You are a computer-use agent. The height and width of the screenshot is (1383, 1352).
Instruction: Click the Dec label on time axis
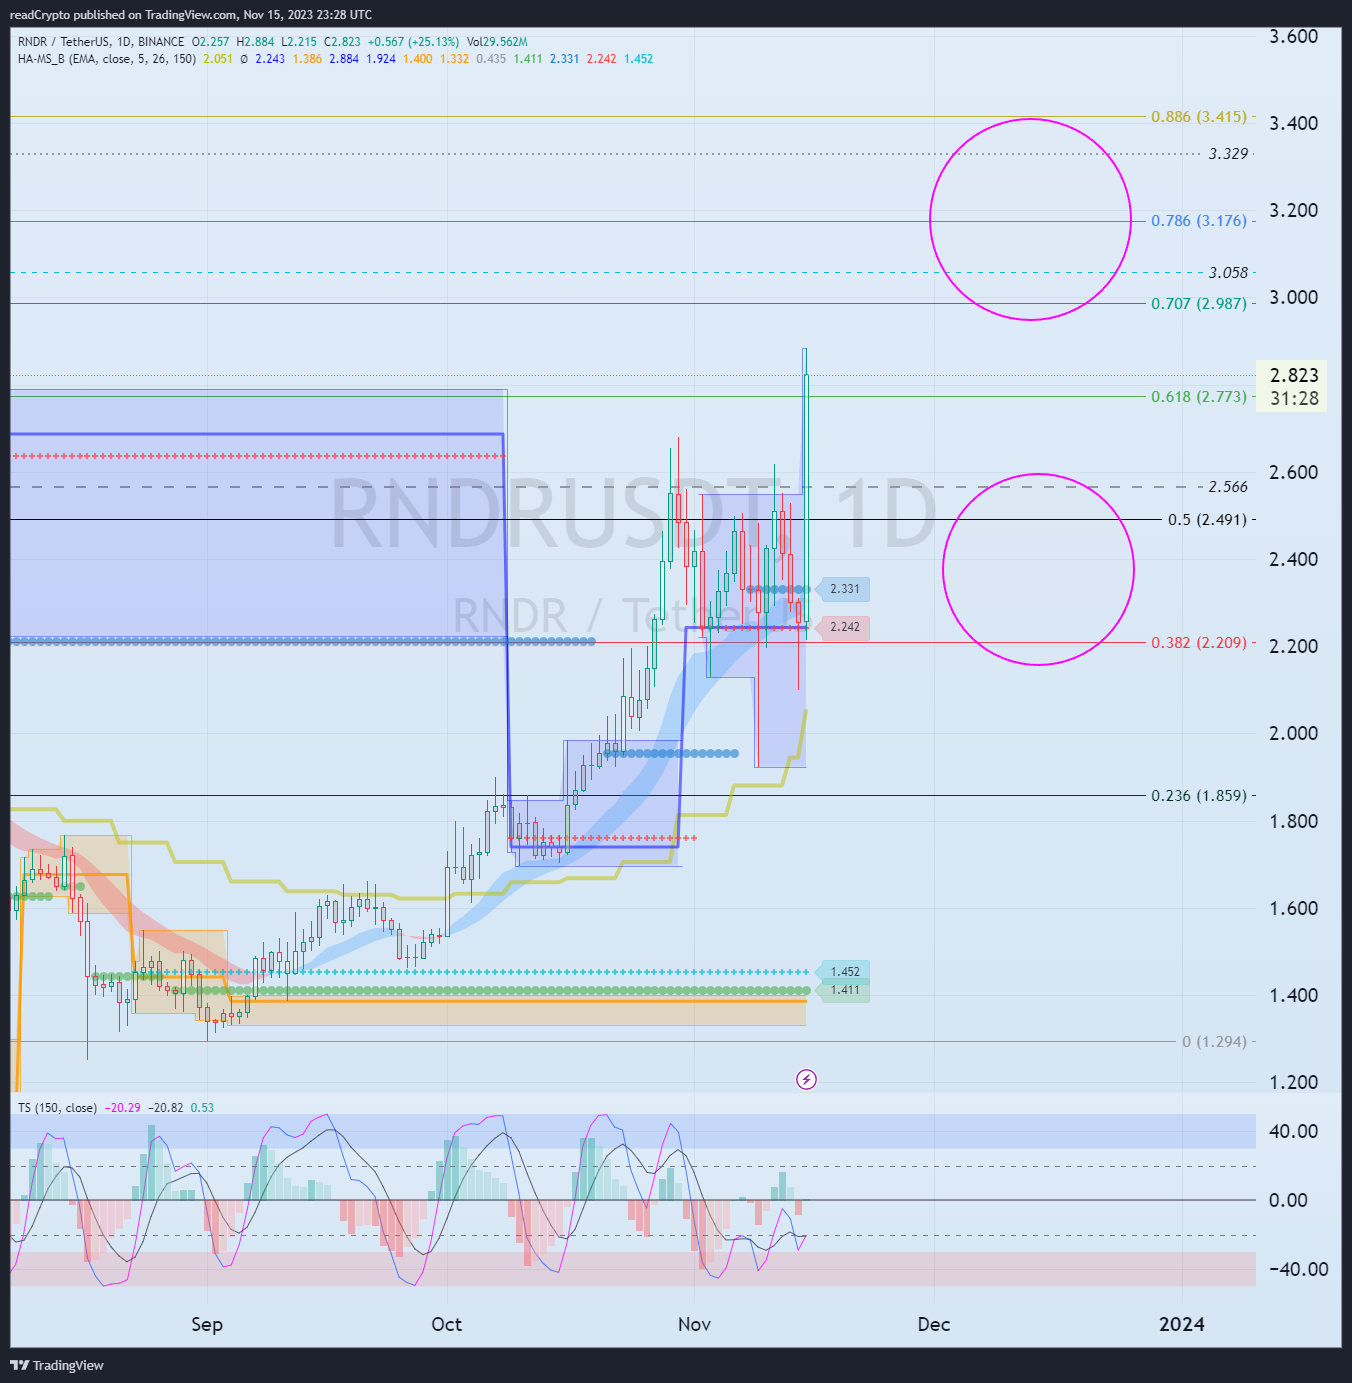[x=934, y=1324]
